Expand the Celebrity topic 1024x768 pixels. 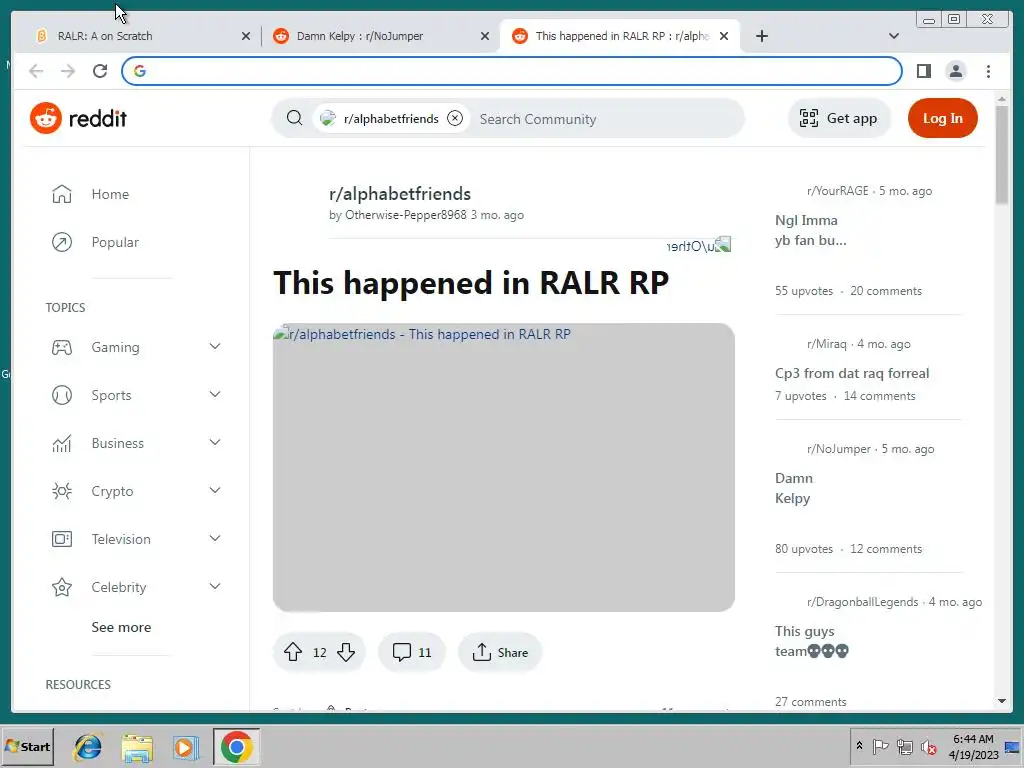[x=215, y=586]
